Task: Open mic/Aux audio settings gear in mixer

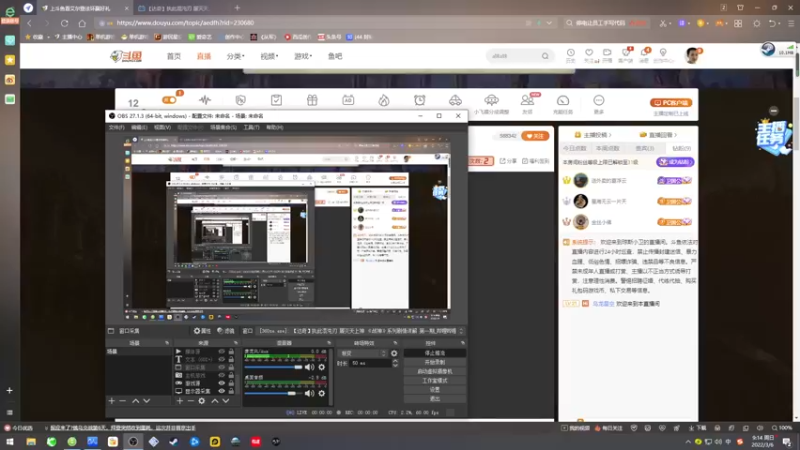Action: [x=321, y=367]
